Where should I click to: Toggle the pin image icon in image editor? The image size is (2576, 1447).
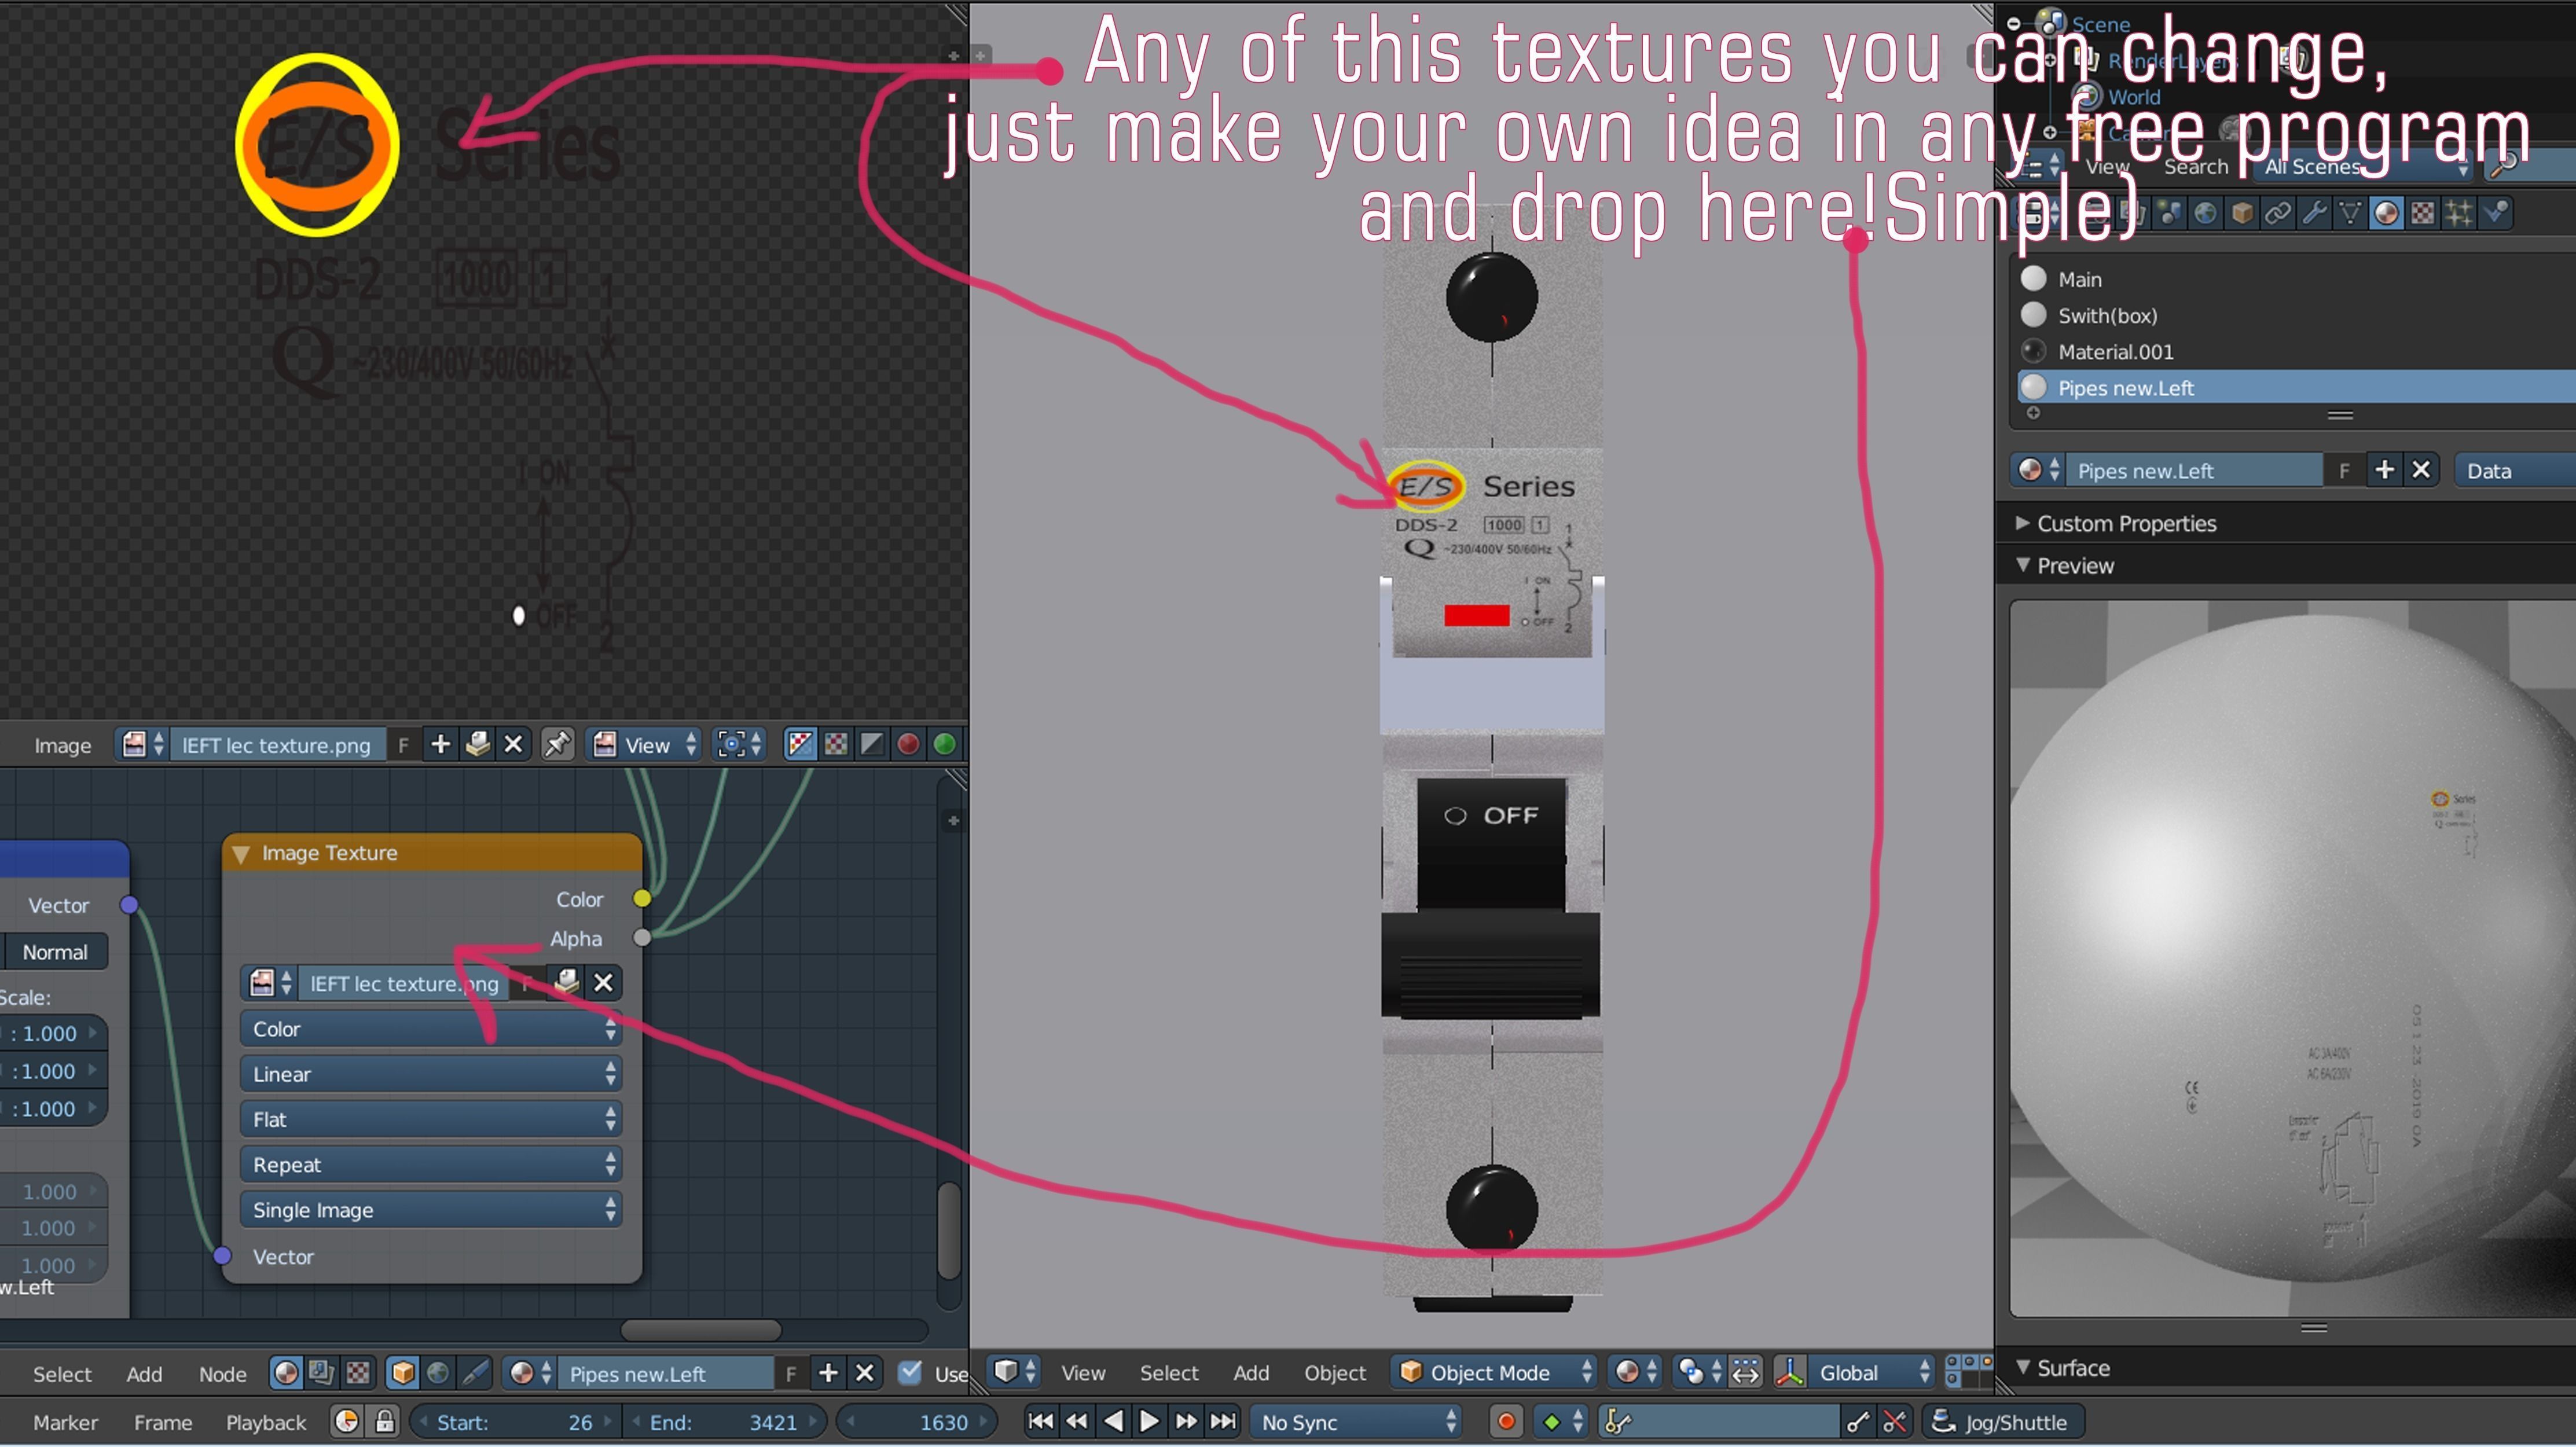pos(557,744)
